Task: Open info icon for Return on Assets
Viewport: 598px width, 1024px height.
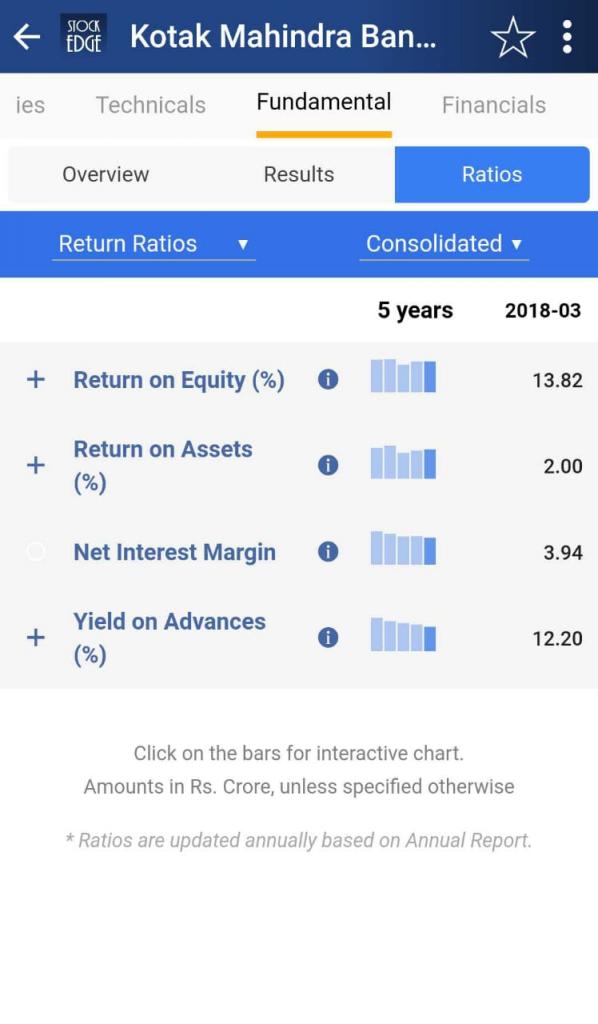Action: pos(328,465)
